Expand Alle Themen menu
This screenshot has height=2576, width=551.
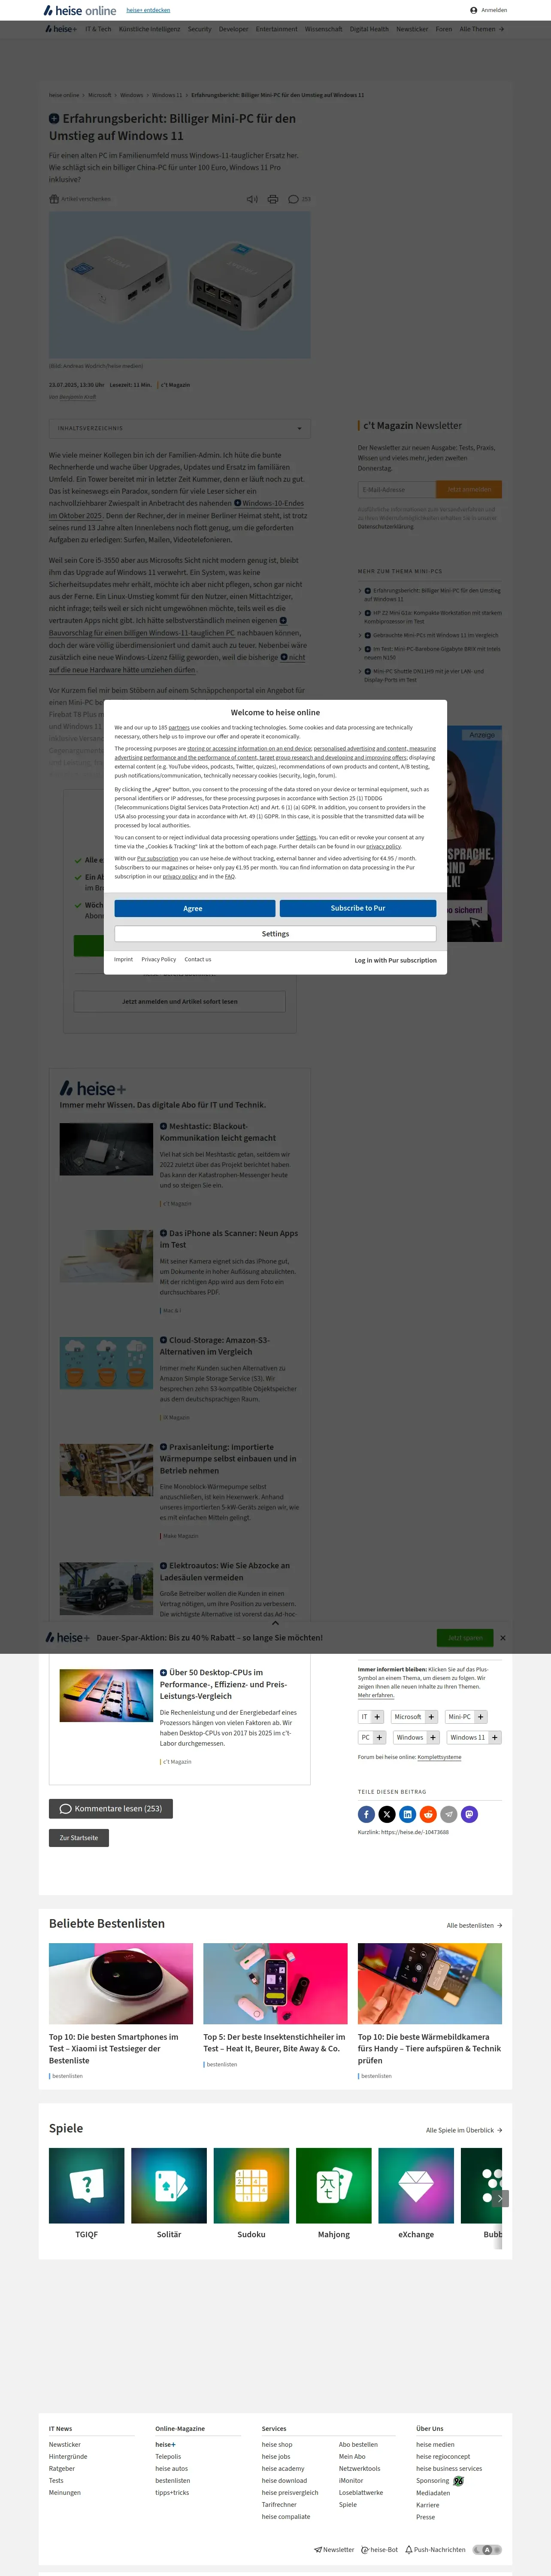tap(481, 29)
